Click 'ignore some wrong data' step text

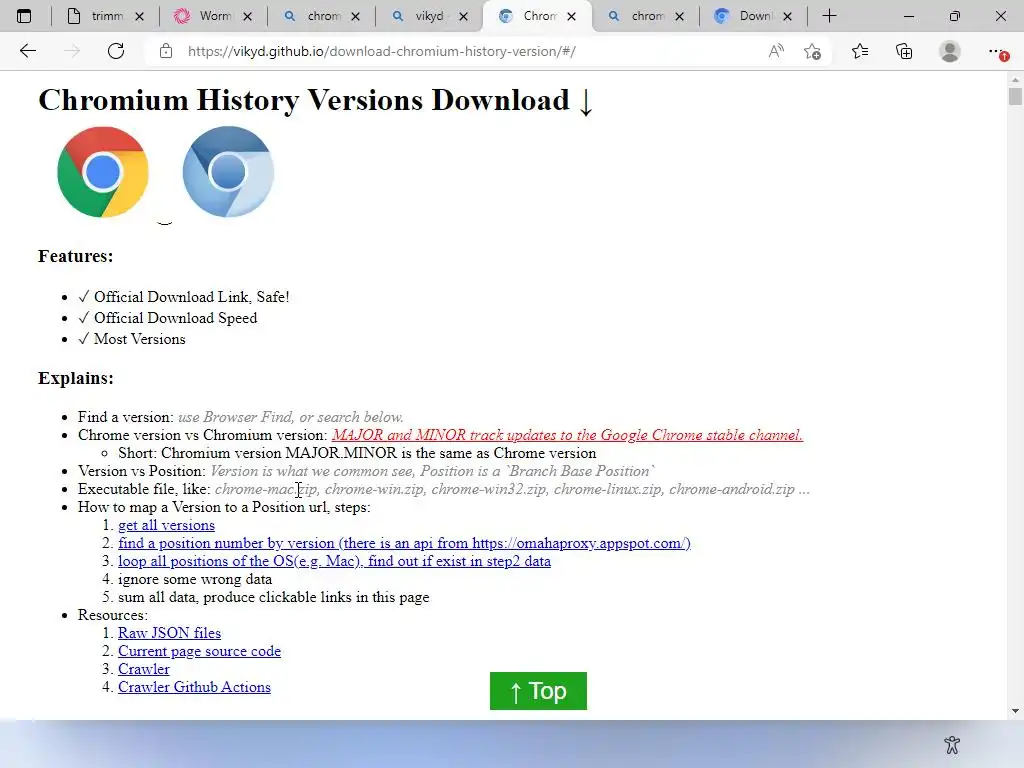point(195,579)
